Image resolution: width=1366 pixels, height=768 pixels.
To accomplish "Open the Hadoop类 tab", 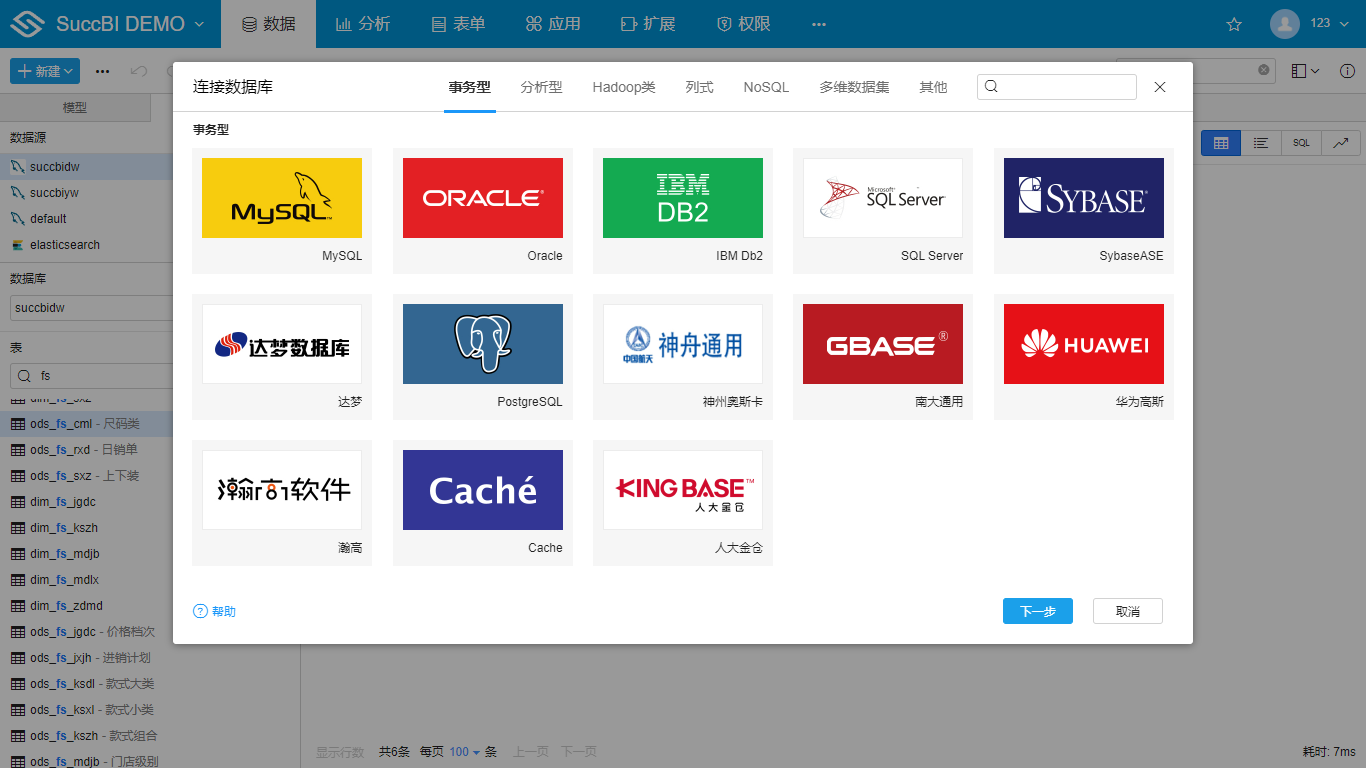I will pos(623,88).
